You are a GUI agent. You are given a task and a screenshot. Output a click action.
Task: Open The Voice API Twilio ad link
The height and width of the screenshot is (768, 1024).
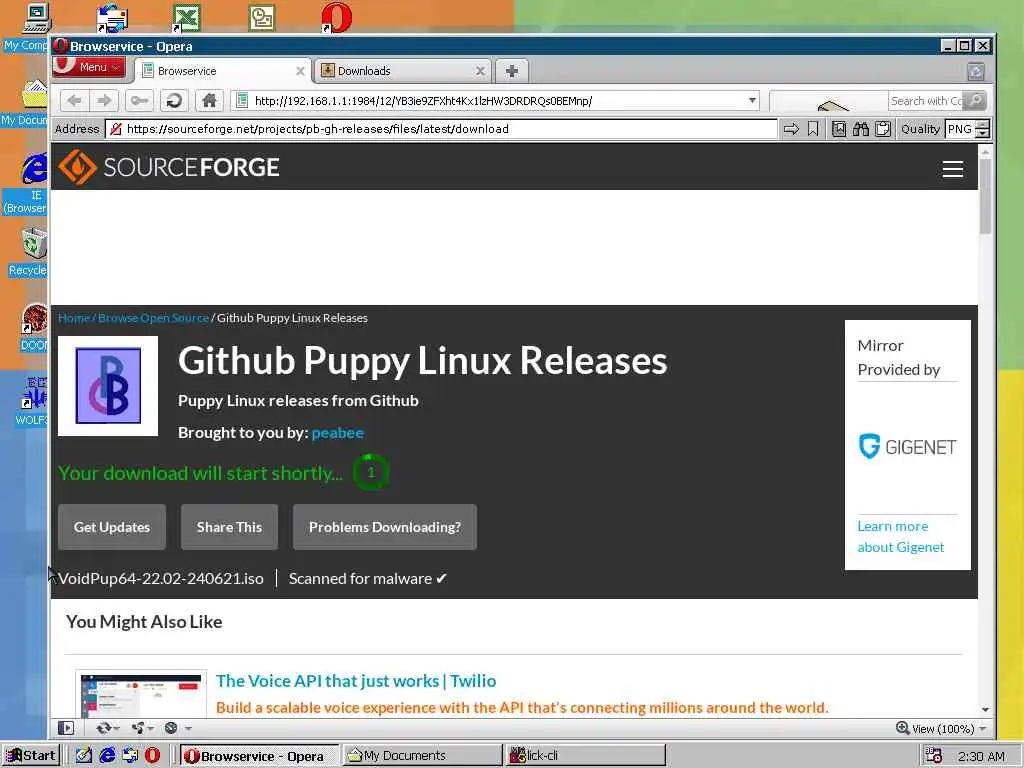[x=356, y=680]
